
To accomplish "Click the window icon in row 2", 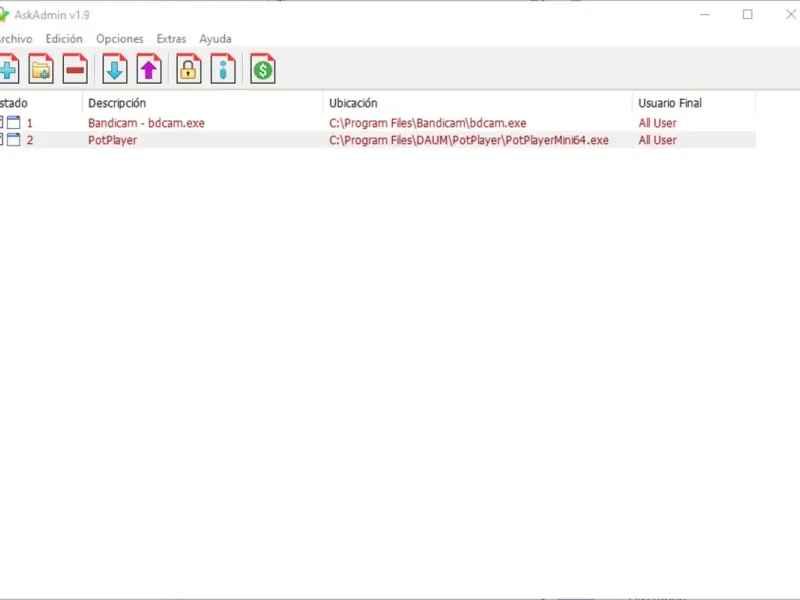I will pos(14,140).
